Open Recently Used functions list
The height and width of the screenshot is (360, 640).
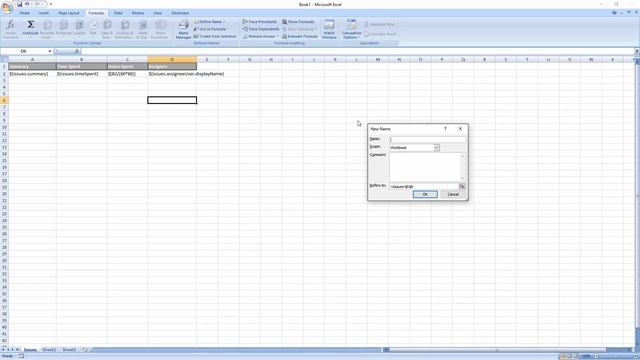(x=47, y=29)
